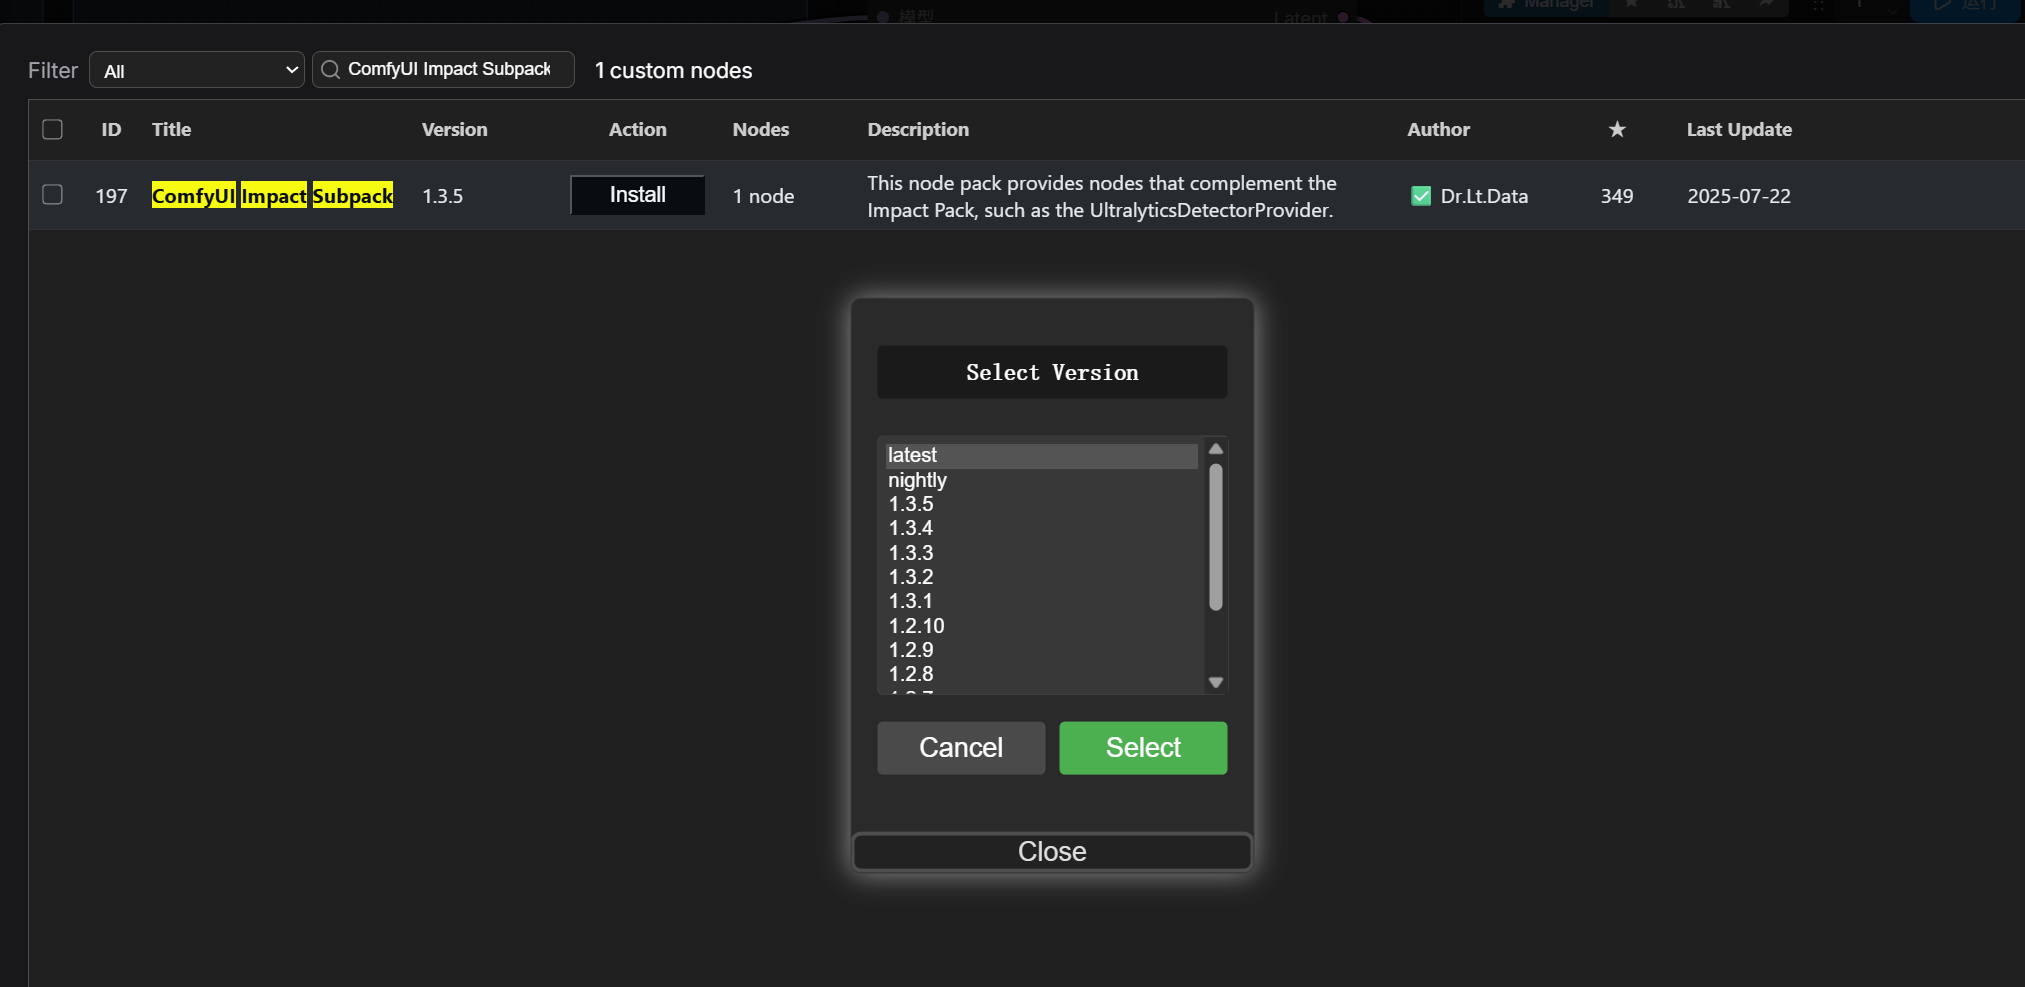Sort by the Nodes column header
Viewport: 2025px width, 987px height.
tap(761, 129)
